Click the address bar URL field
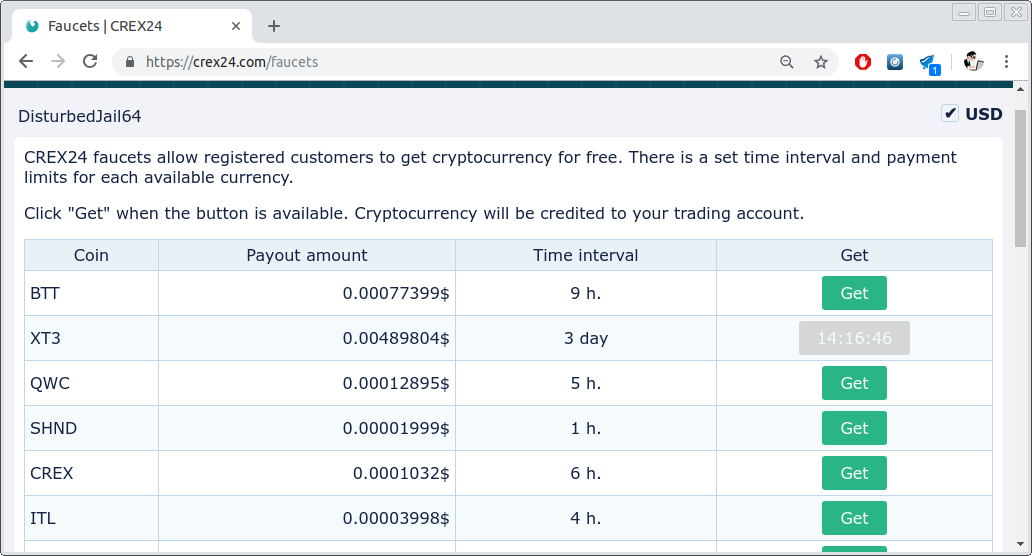 pos(450,62)
